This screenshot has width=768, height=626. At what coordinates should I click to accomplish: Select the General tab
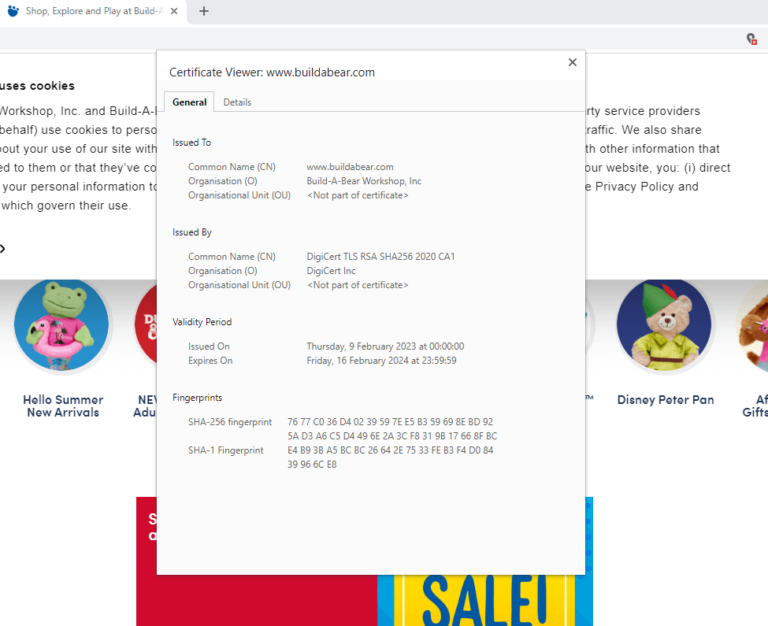(x=189, y=102)
